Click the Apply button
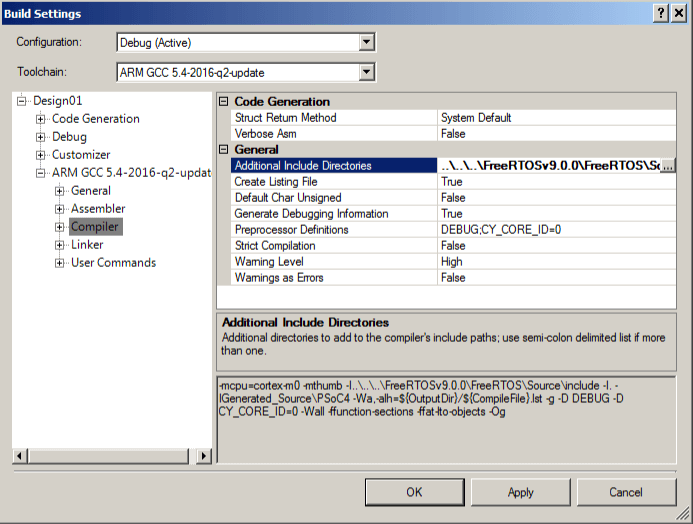The width and height of the screenshot is (693, 524). pos(521,492)
